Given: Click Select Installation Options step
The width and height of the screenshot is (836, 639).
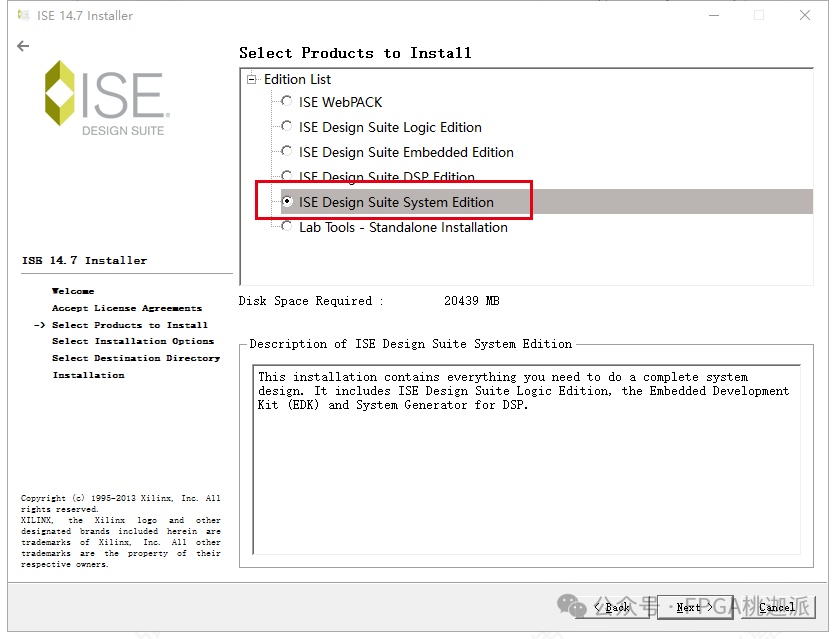Looking at the screenshot, I should click(133, 341).
